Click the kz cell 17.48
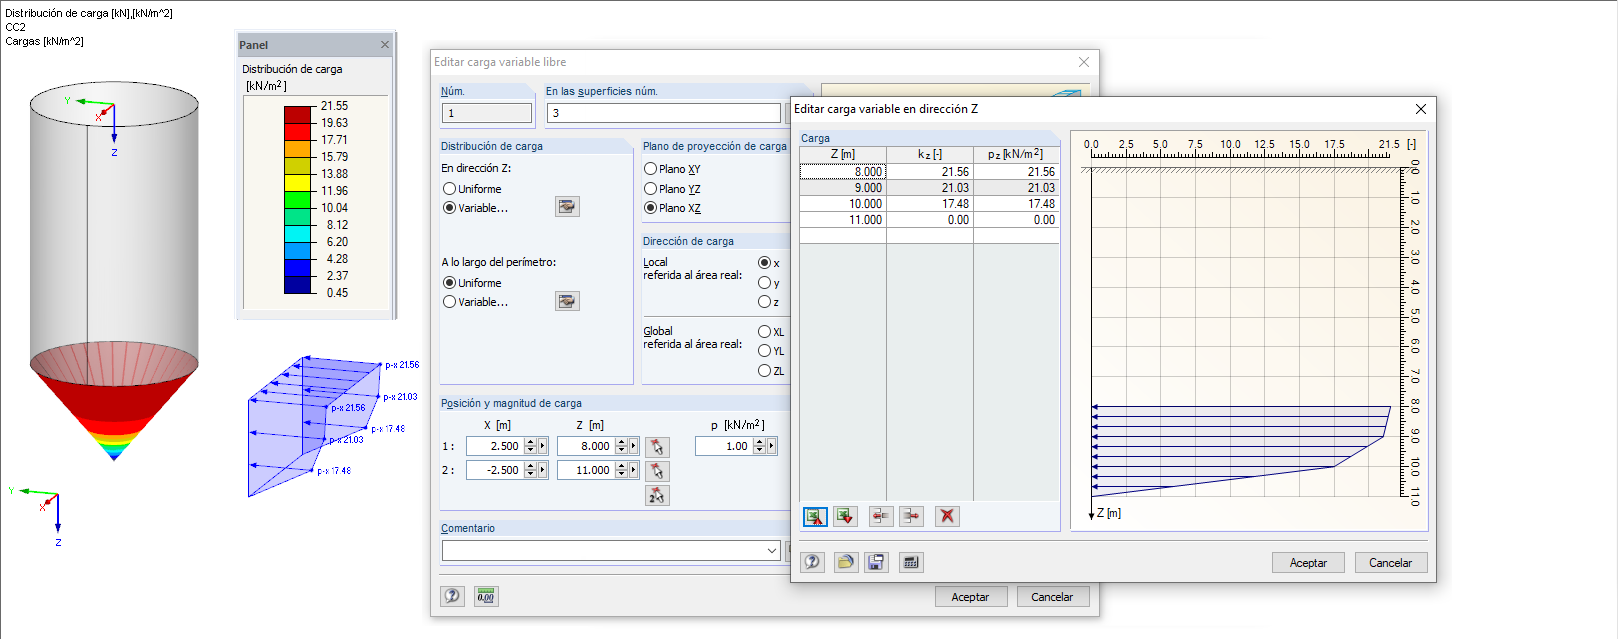1618x639 pixels. coord(930,204)
